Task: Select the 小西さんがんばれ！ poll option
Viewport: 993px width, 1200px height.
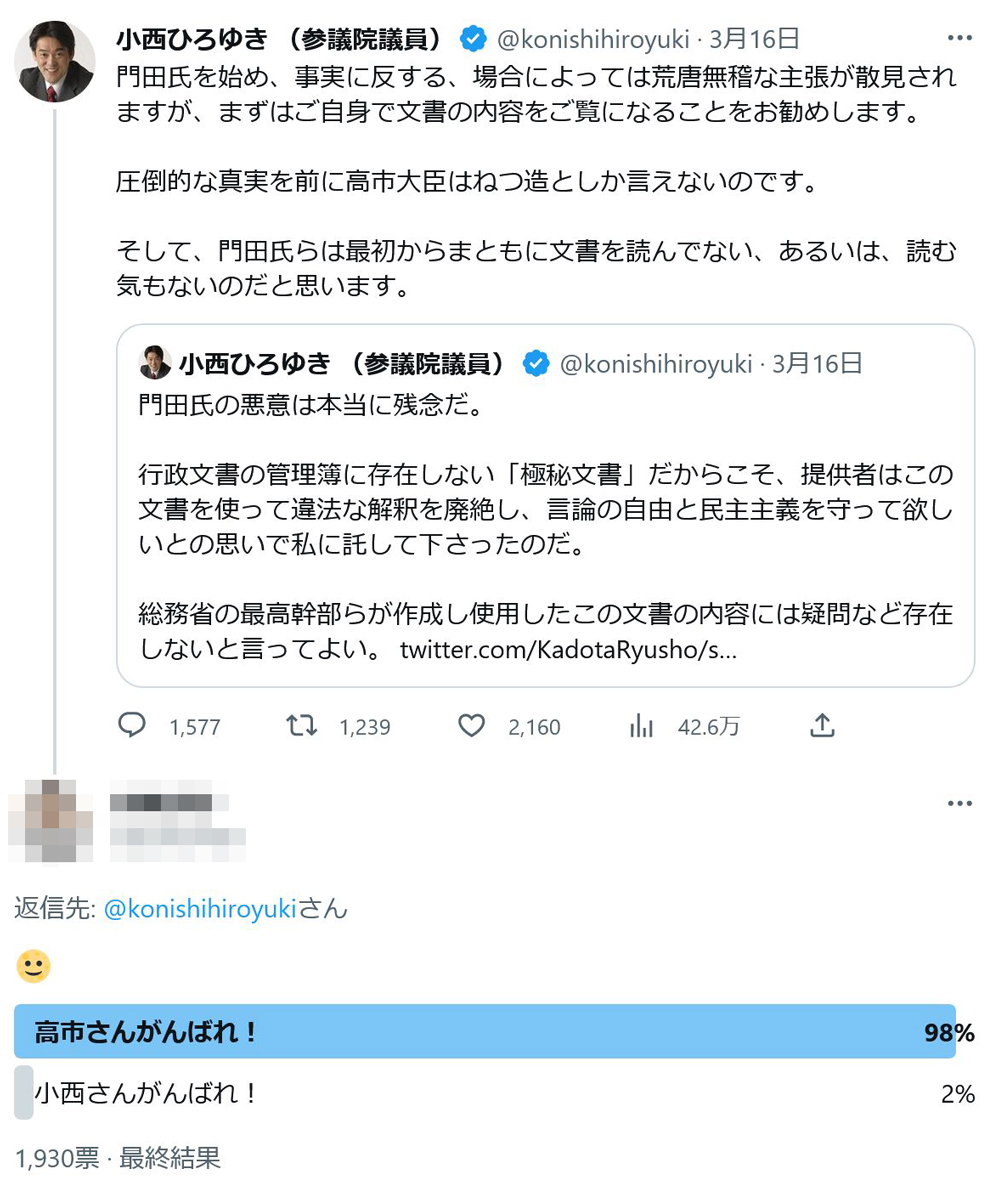Action: coord(146,1093)
